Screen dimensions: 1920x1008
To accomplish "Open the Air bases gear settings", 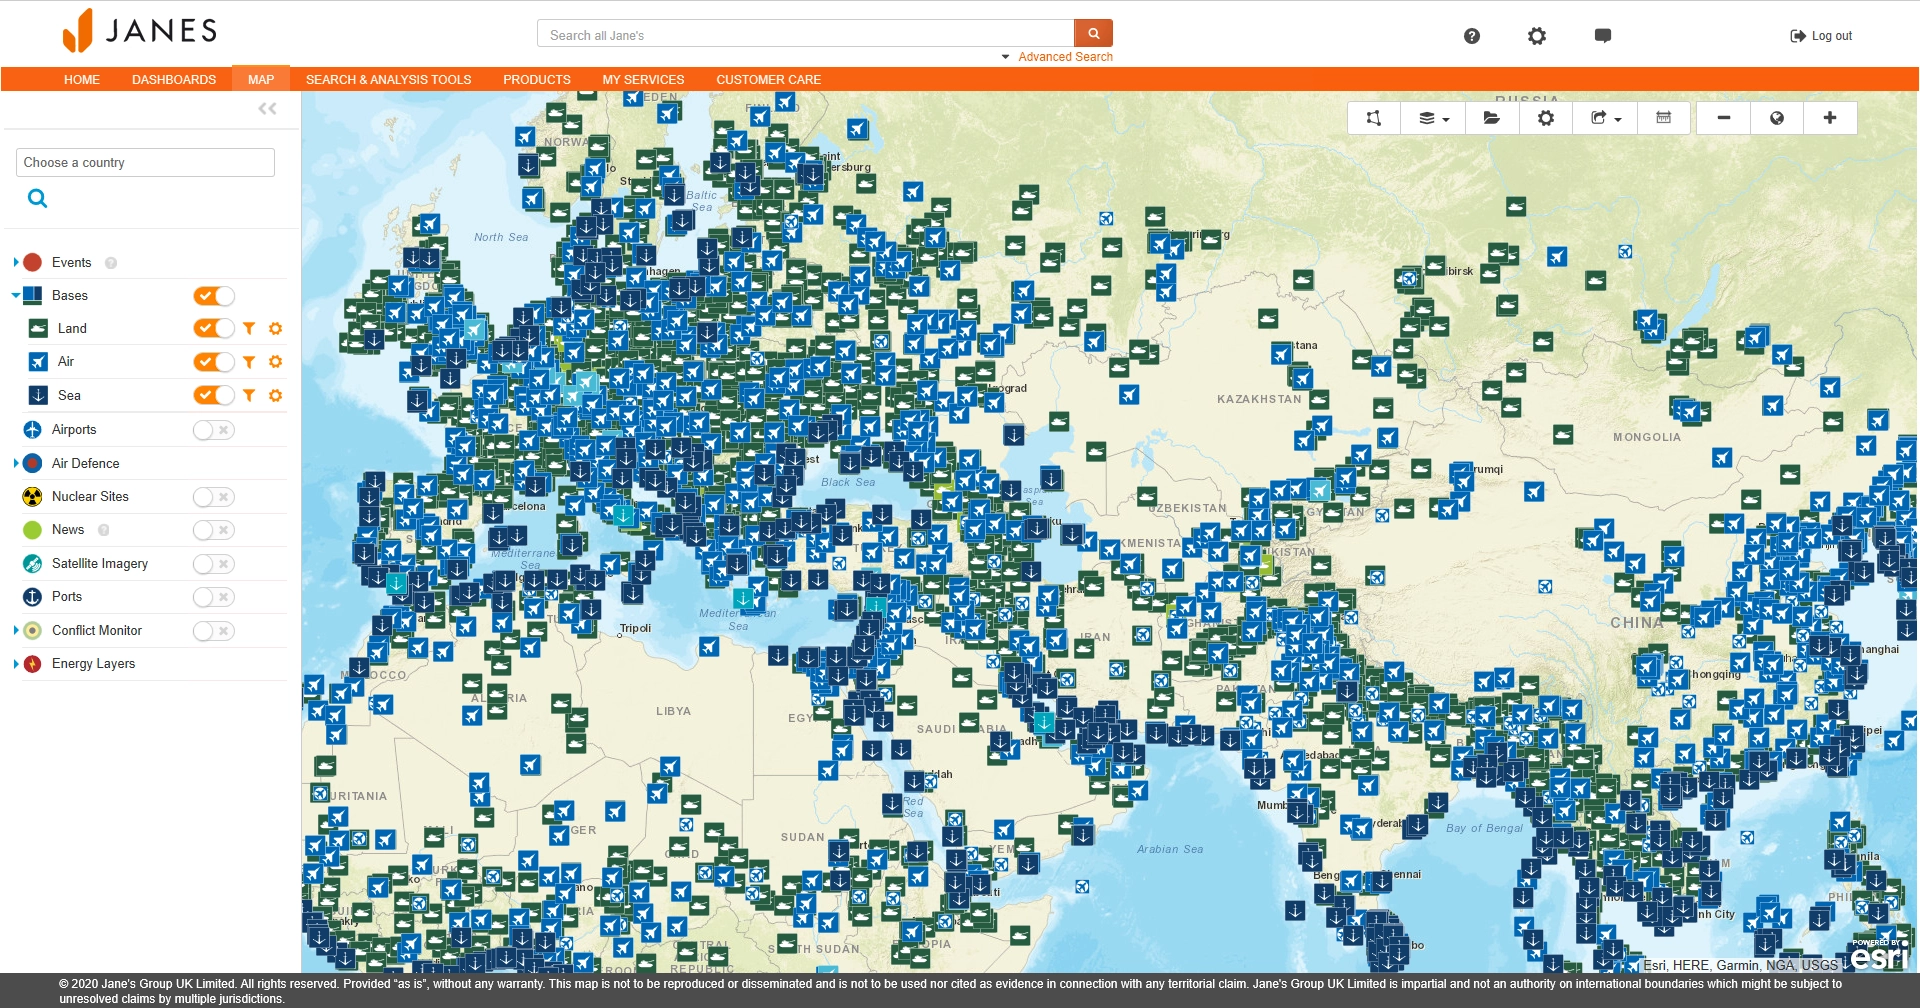I will pyautogui.click(x=276, y=362).
